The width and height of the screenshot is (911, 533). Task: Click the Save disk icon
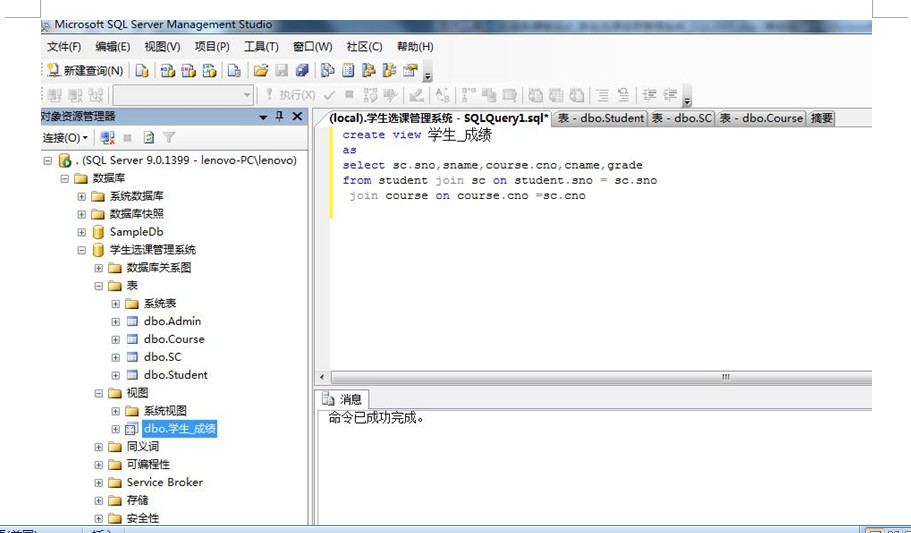tap(282, 71)
